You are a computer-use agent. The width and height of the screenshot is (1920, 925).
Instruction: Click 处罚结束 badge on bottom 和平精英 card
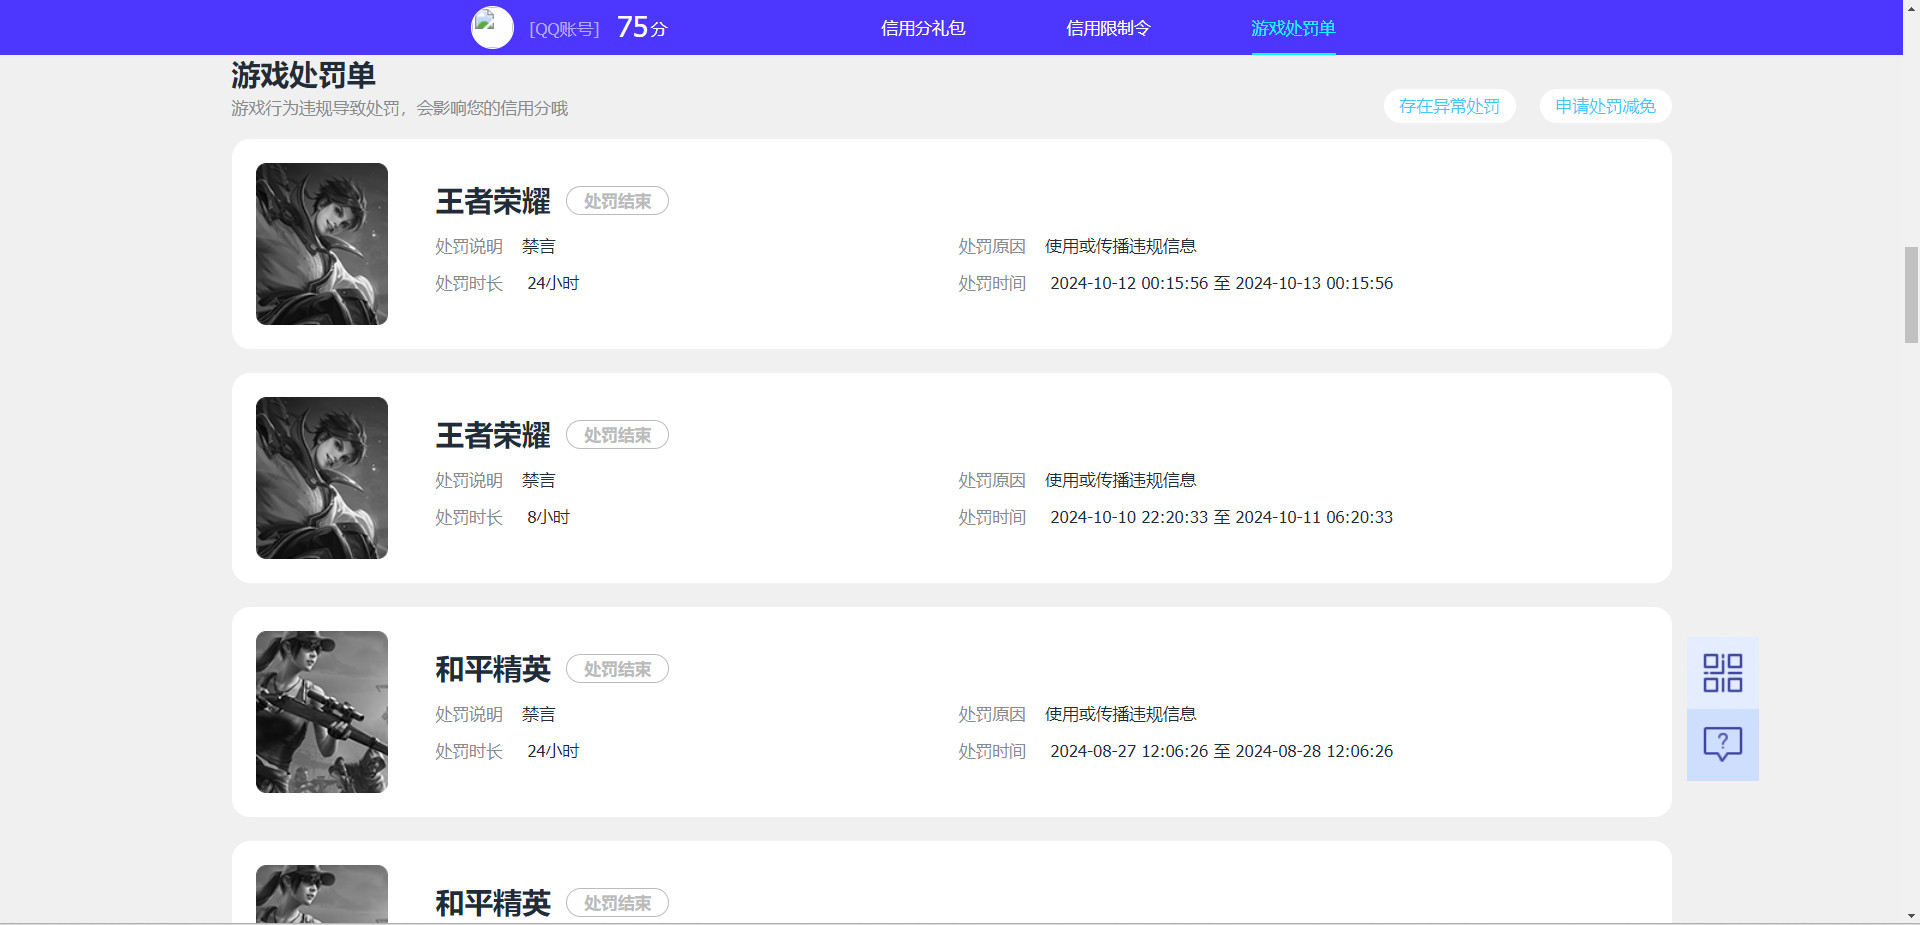point(617,903)
